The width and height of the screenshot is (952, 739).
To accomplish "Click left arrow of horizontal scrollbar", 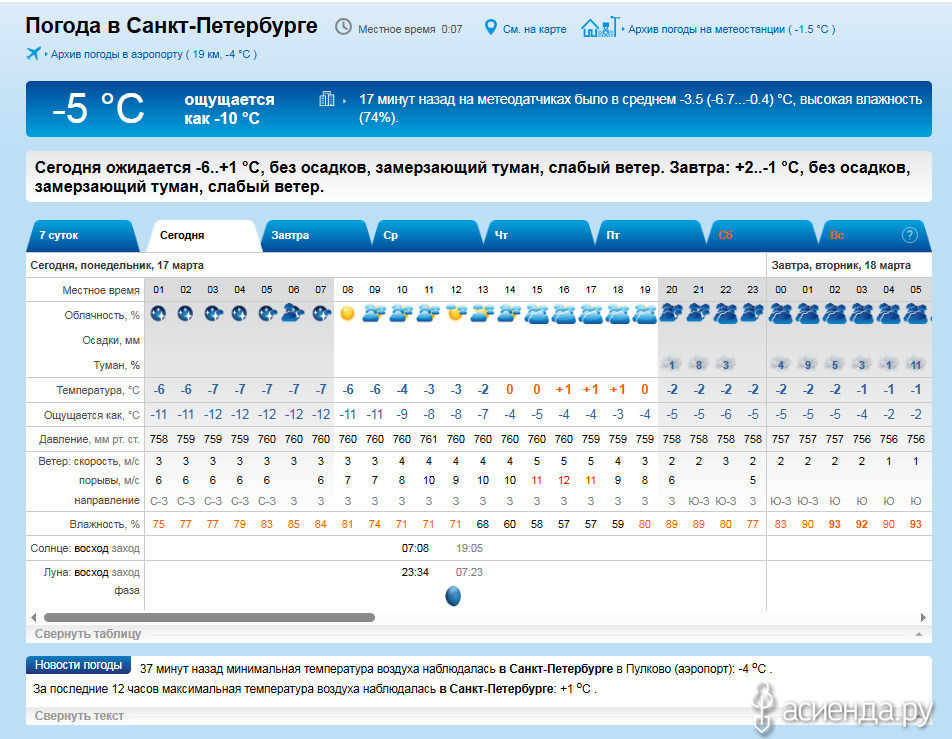I will click(34, 618).
